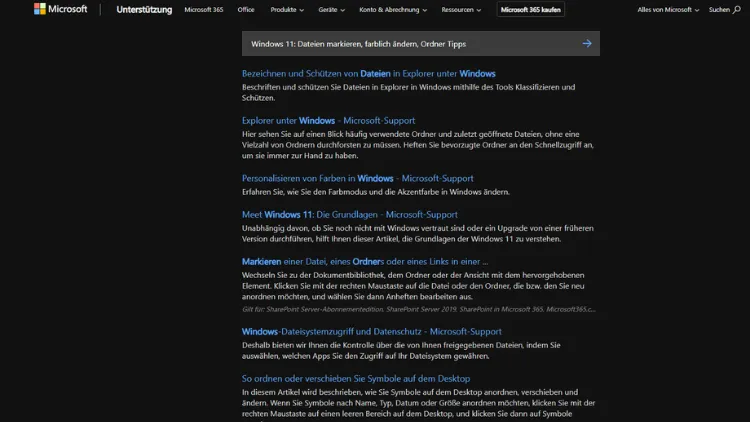Open 'Windows-Dateisystemzugriff und Datenschutz' result
Viewport: 750px width, 422px height.
coord(371,332)
